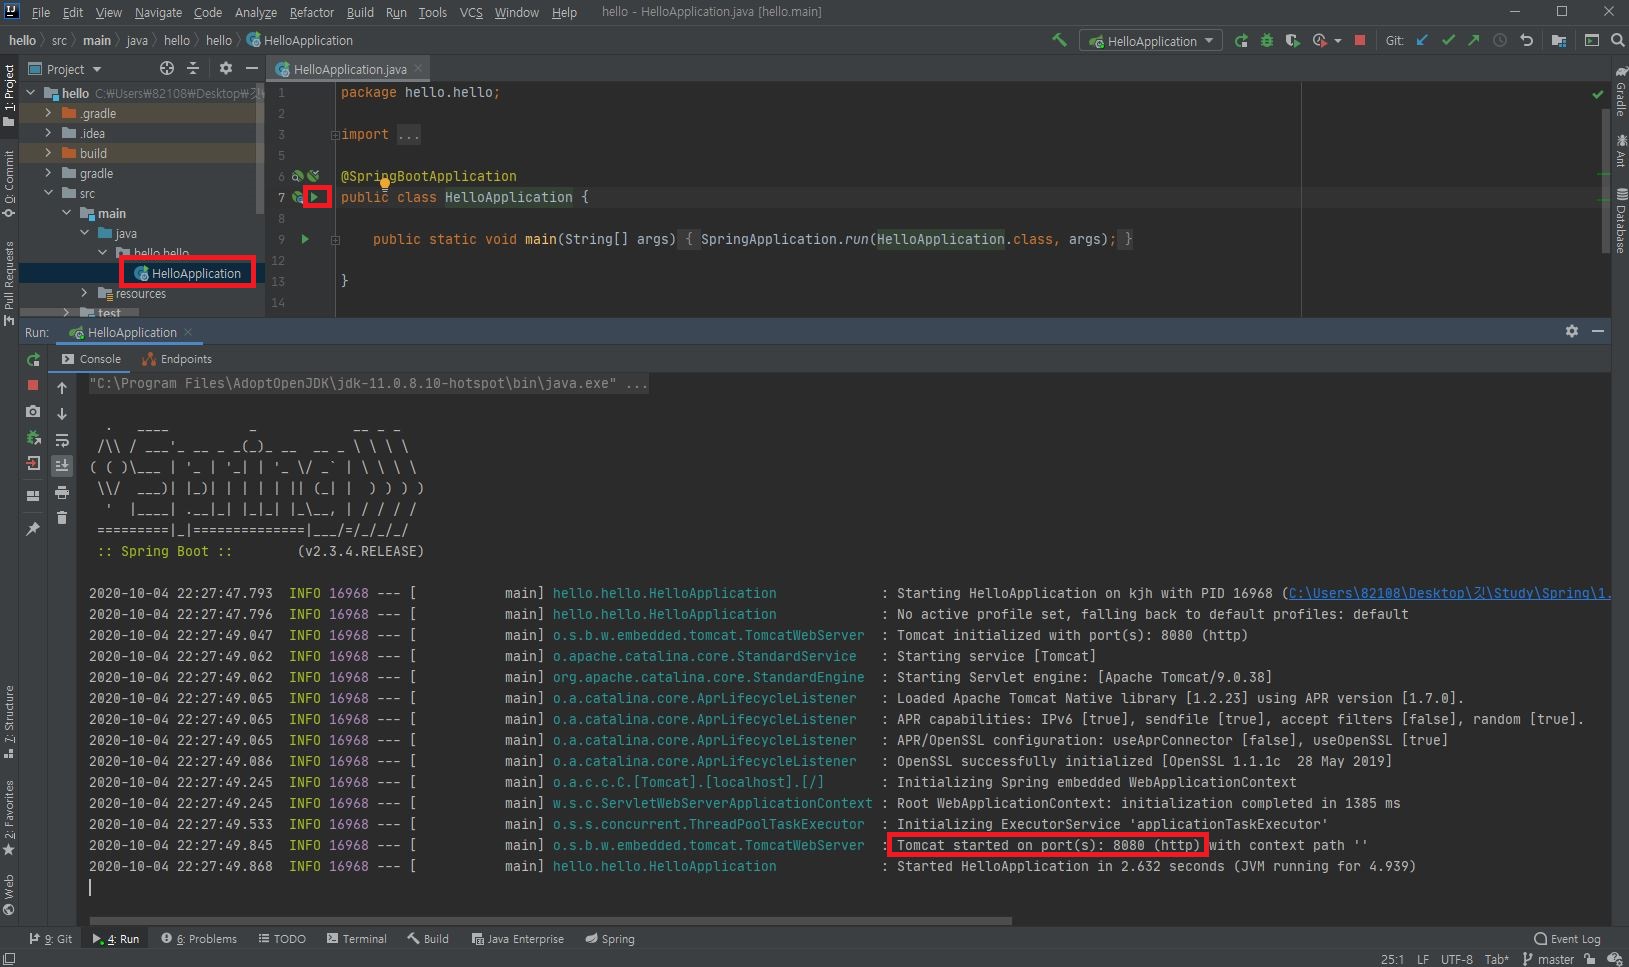Toggle the Commit tool window stripe

click(9, 183)
